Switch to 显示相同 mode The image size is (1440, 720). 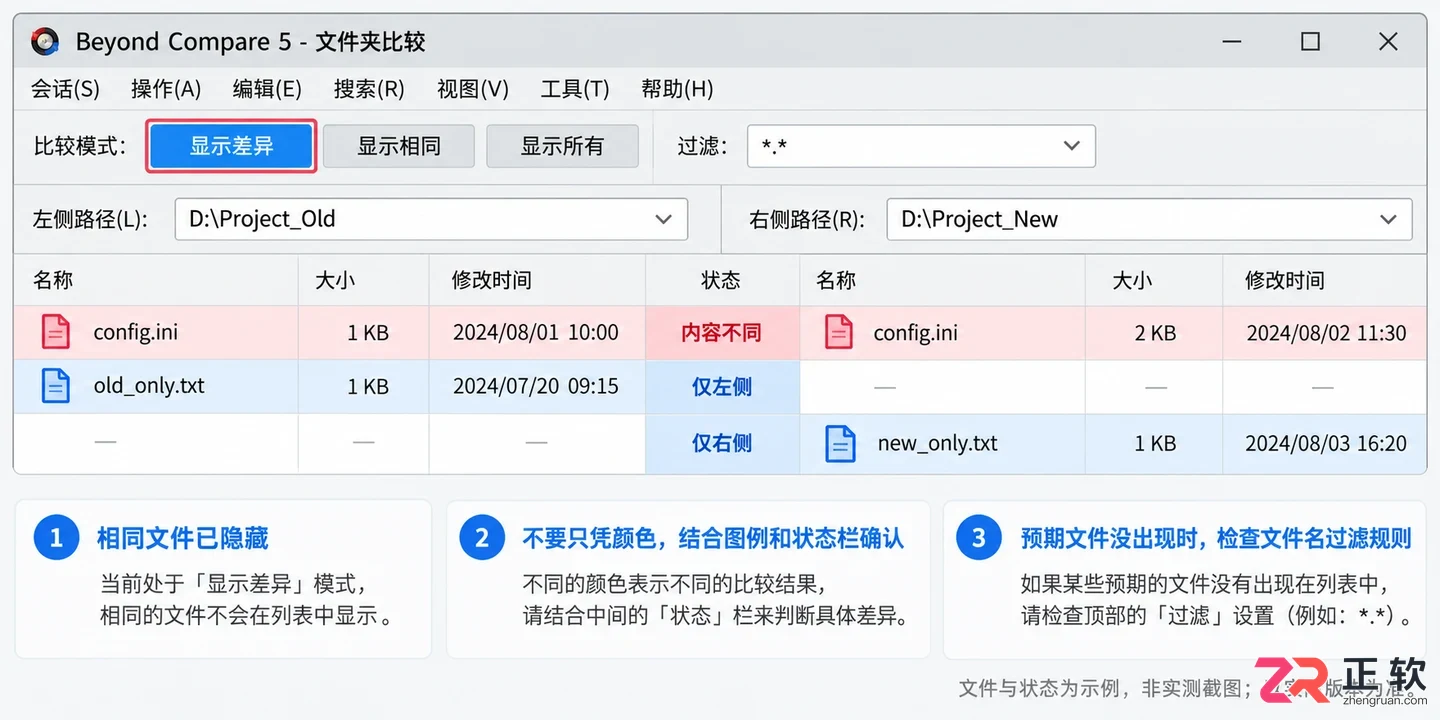pos(399,146)
